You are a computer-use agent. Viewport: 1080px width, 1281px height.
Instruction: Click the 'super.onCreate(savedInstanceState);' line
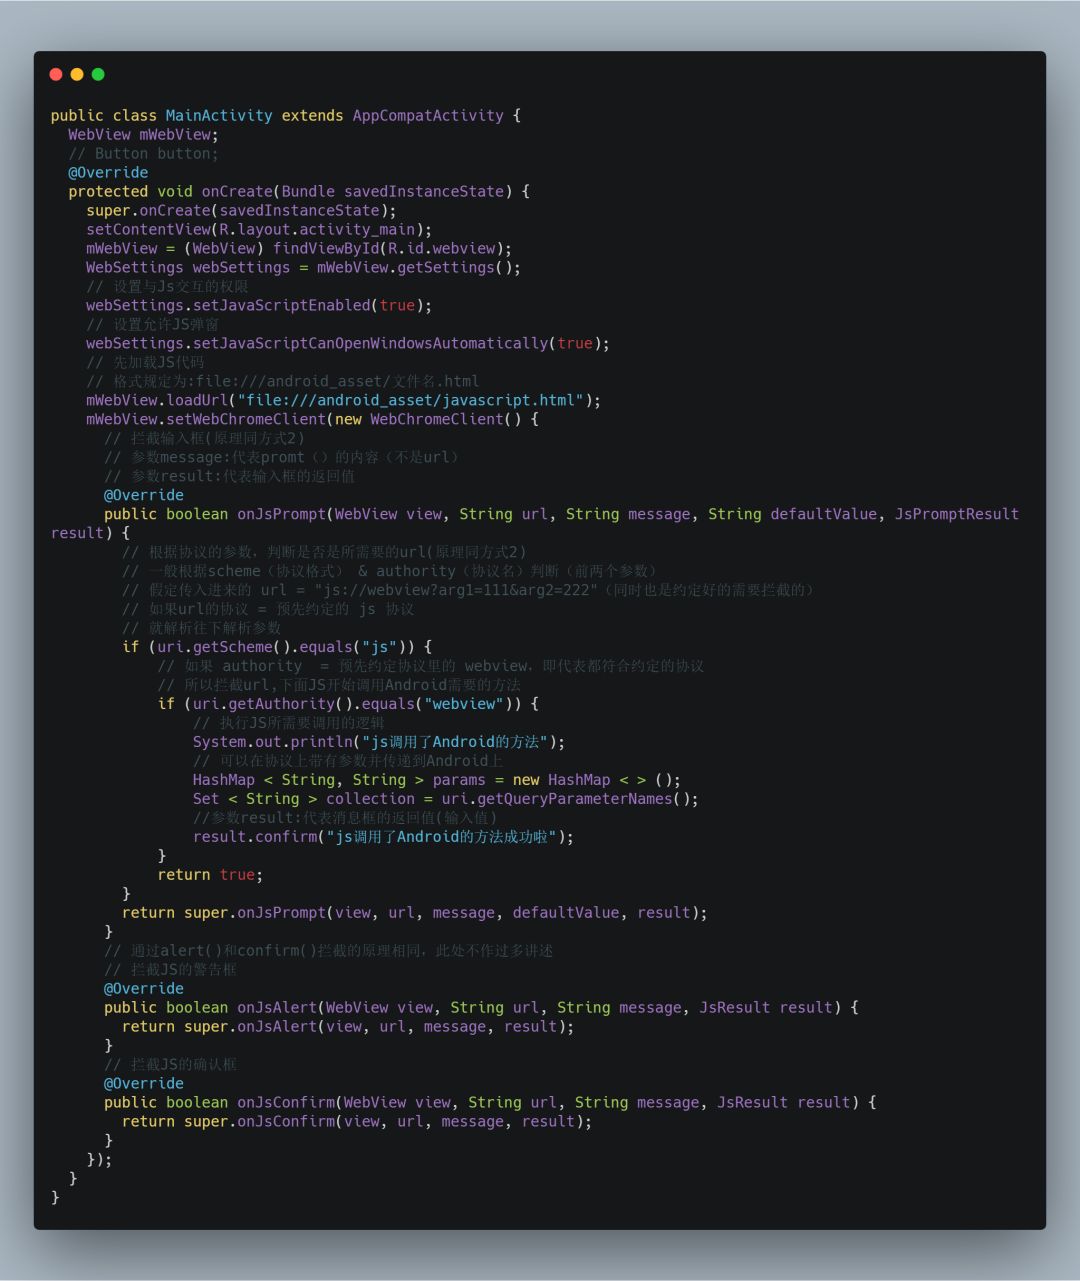tap(241, 211)
